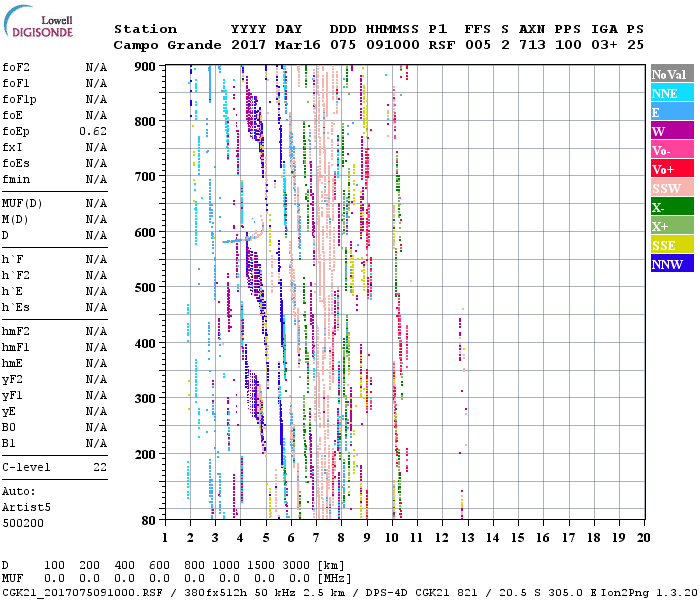This screenshot has height=600, width=700.
Task: Click the station name Campo Grande
Action: pos(167,45)
